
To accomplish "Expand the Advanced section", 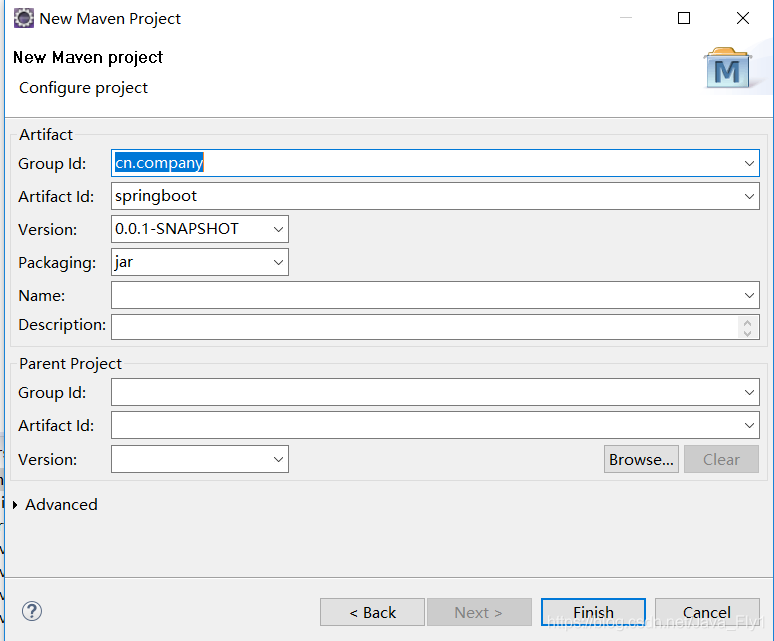I will [x=15, y=505].
